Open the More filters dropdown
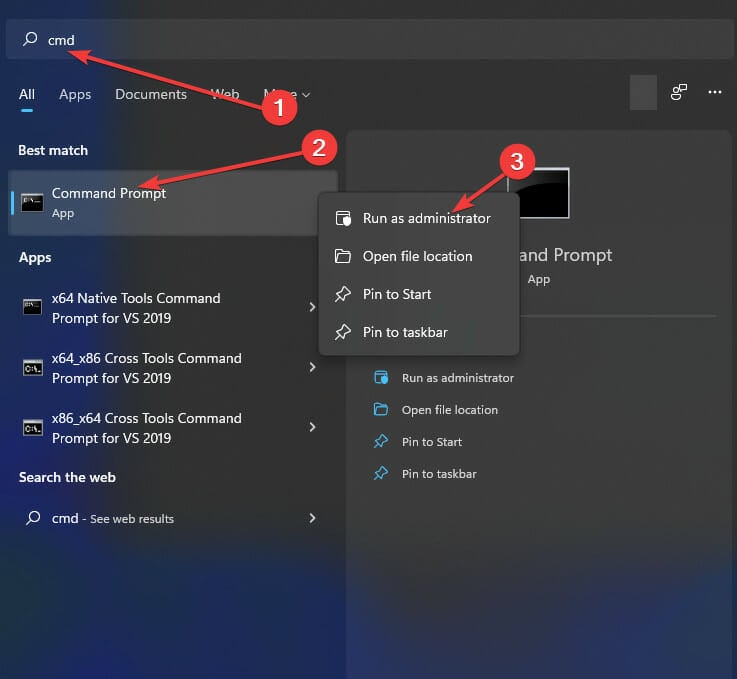 coord(287,94)
